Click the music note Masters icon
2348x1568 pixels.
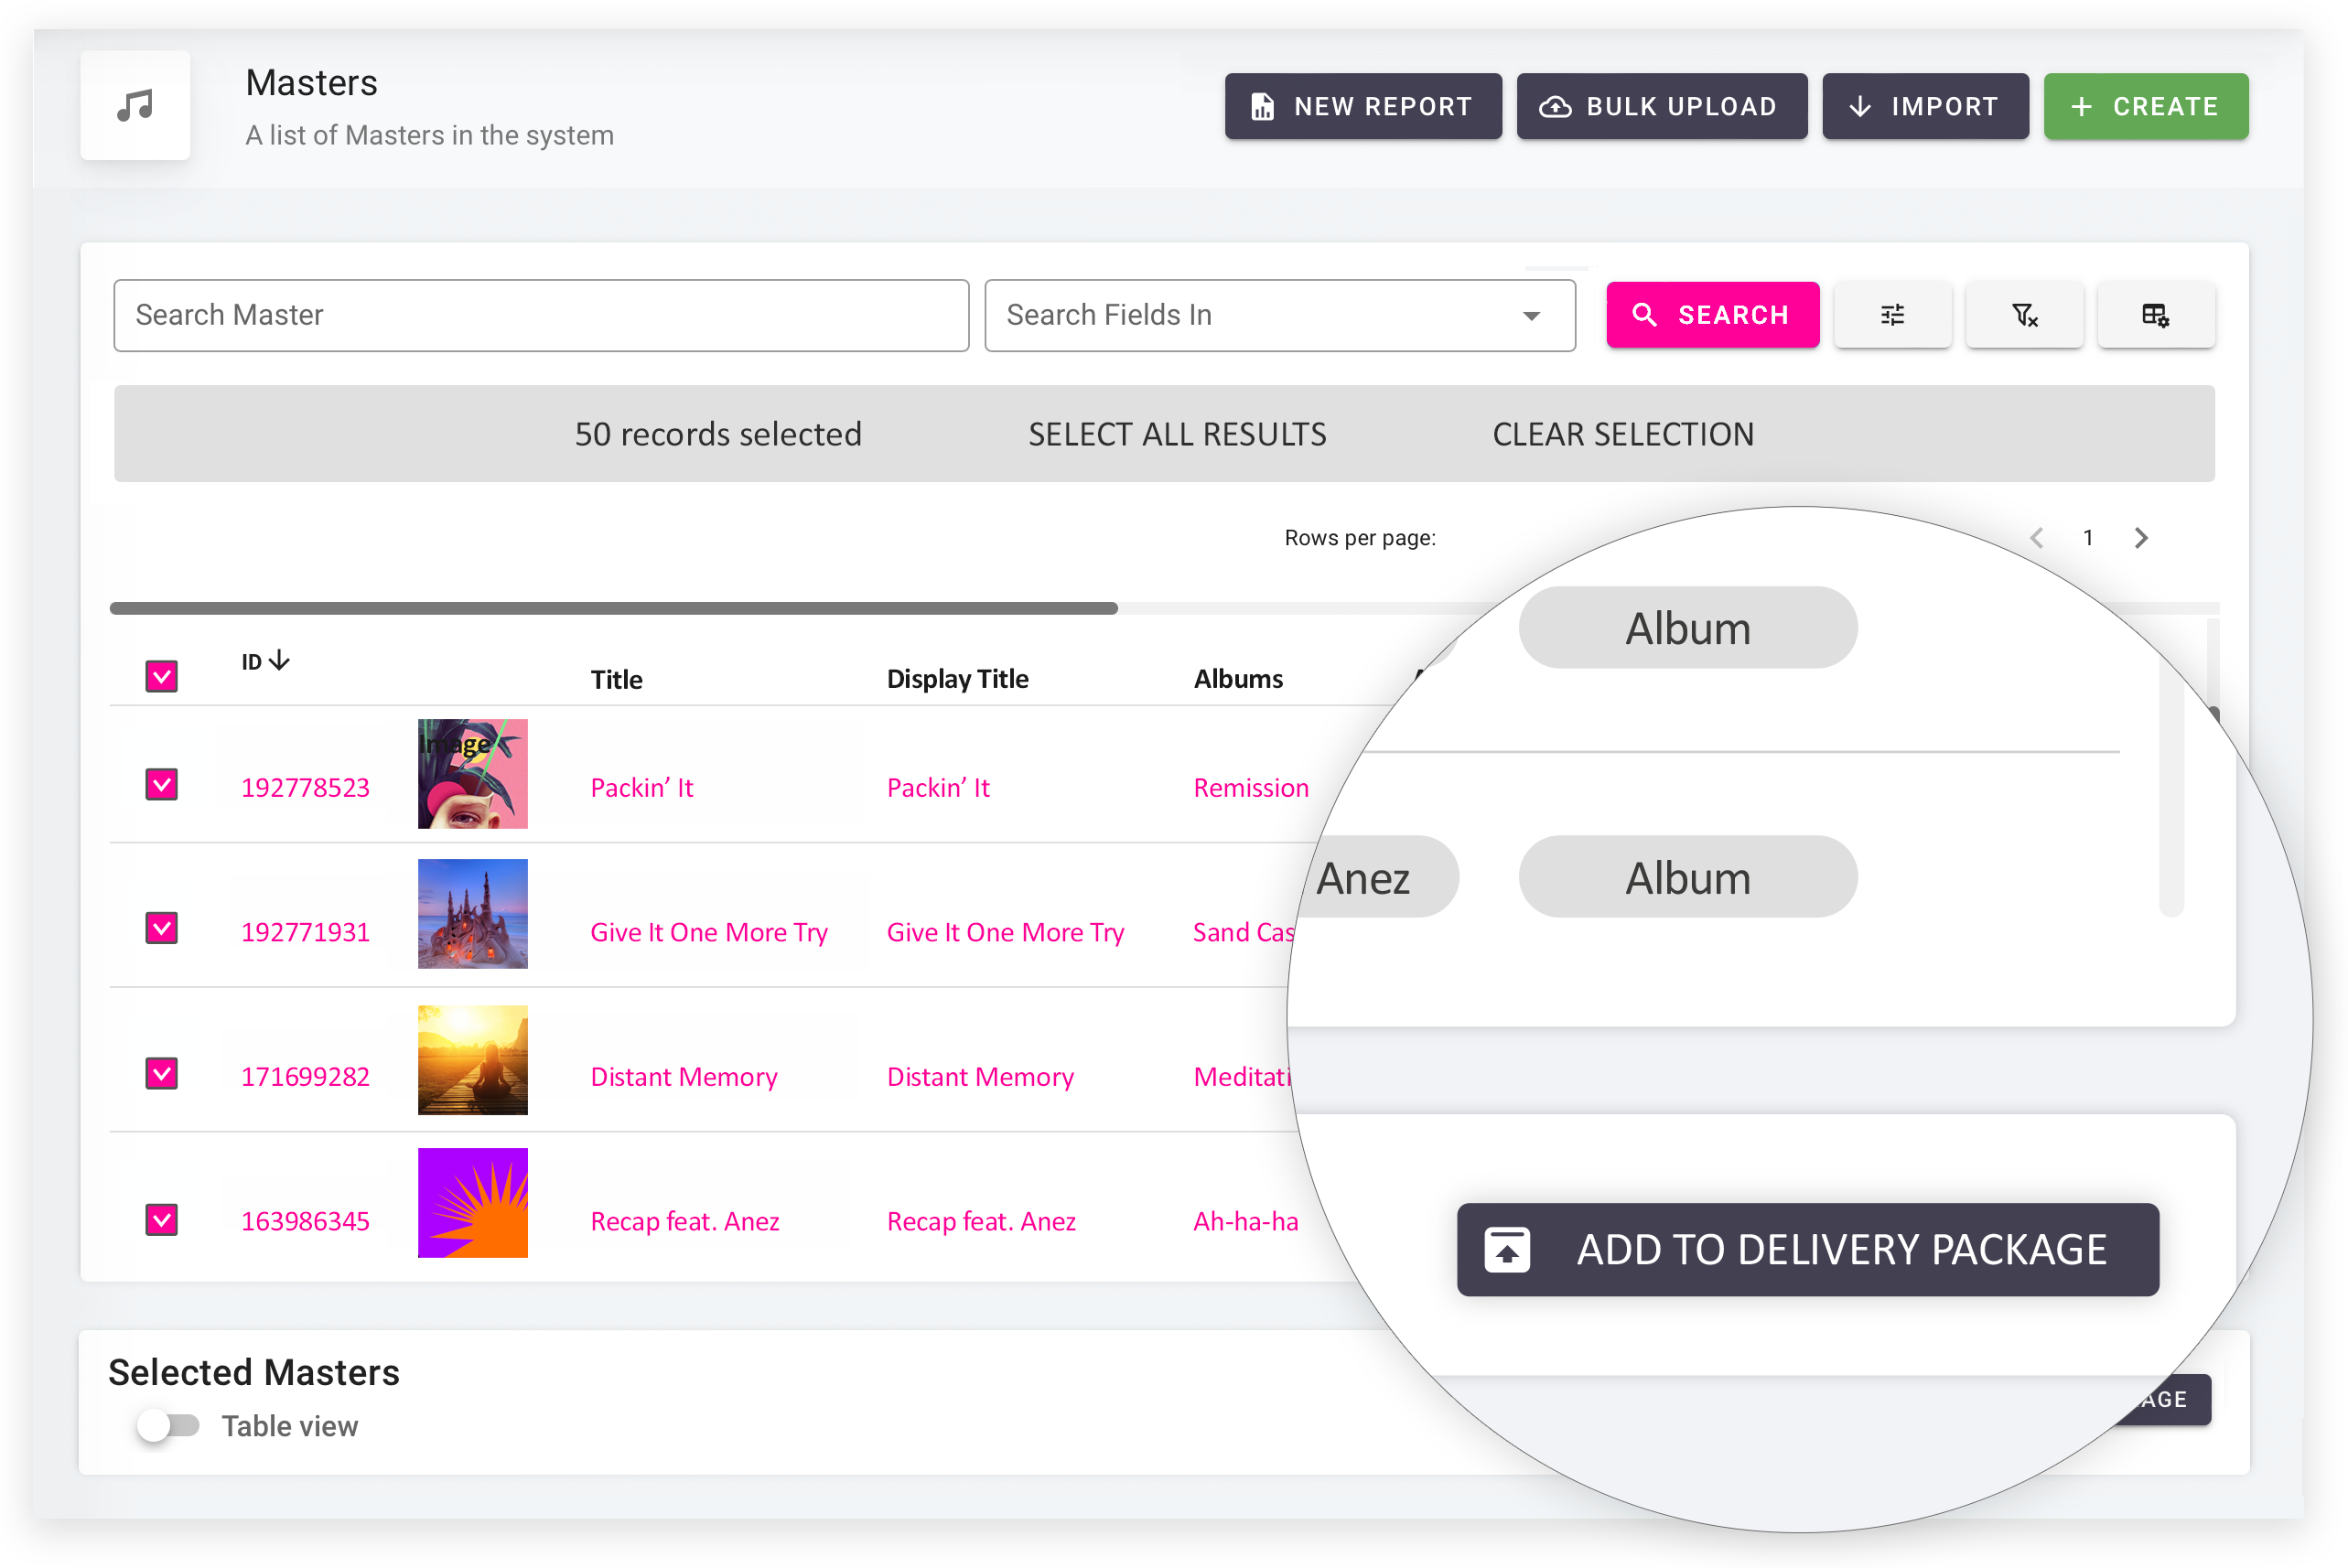point(135,105)
